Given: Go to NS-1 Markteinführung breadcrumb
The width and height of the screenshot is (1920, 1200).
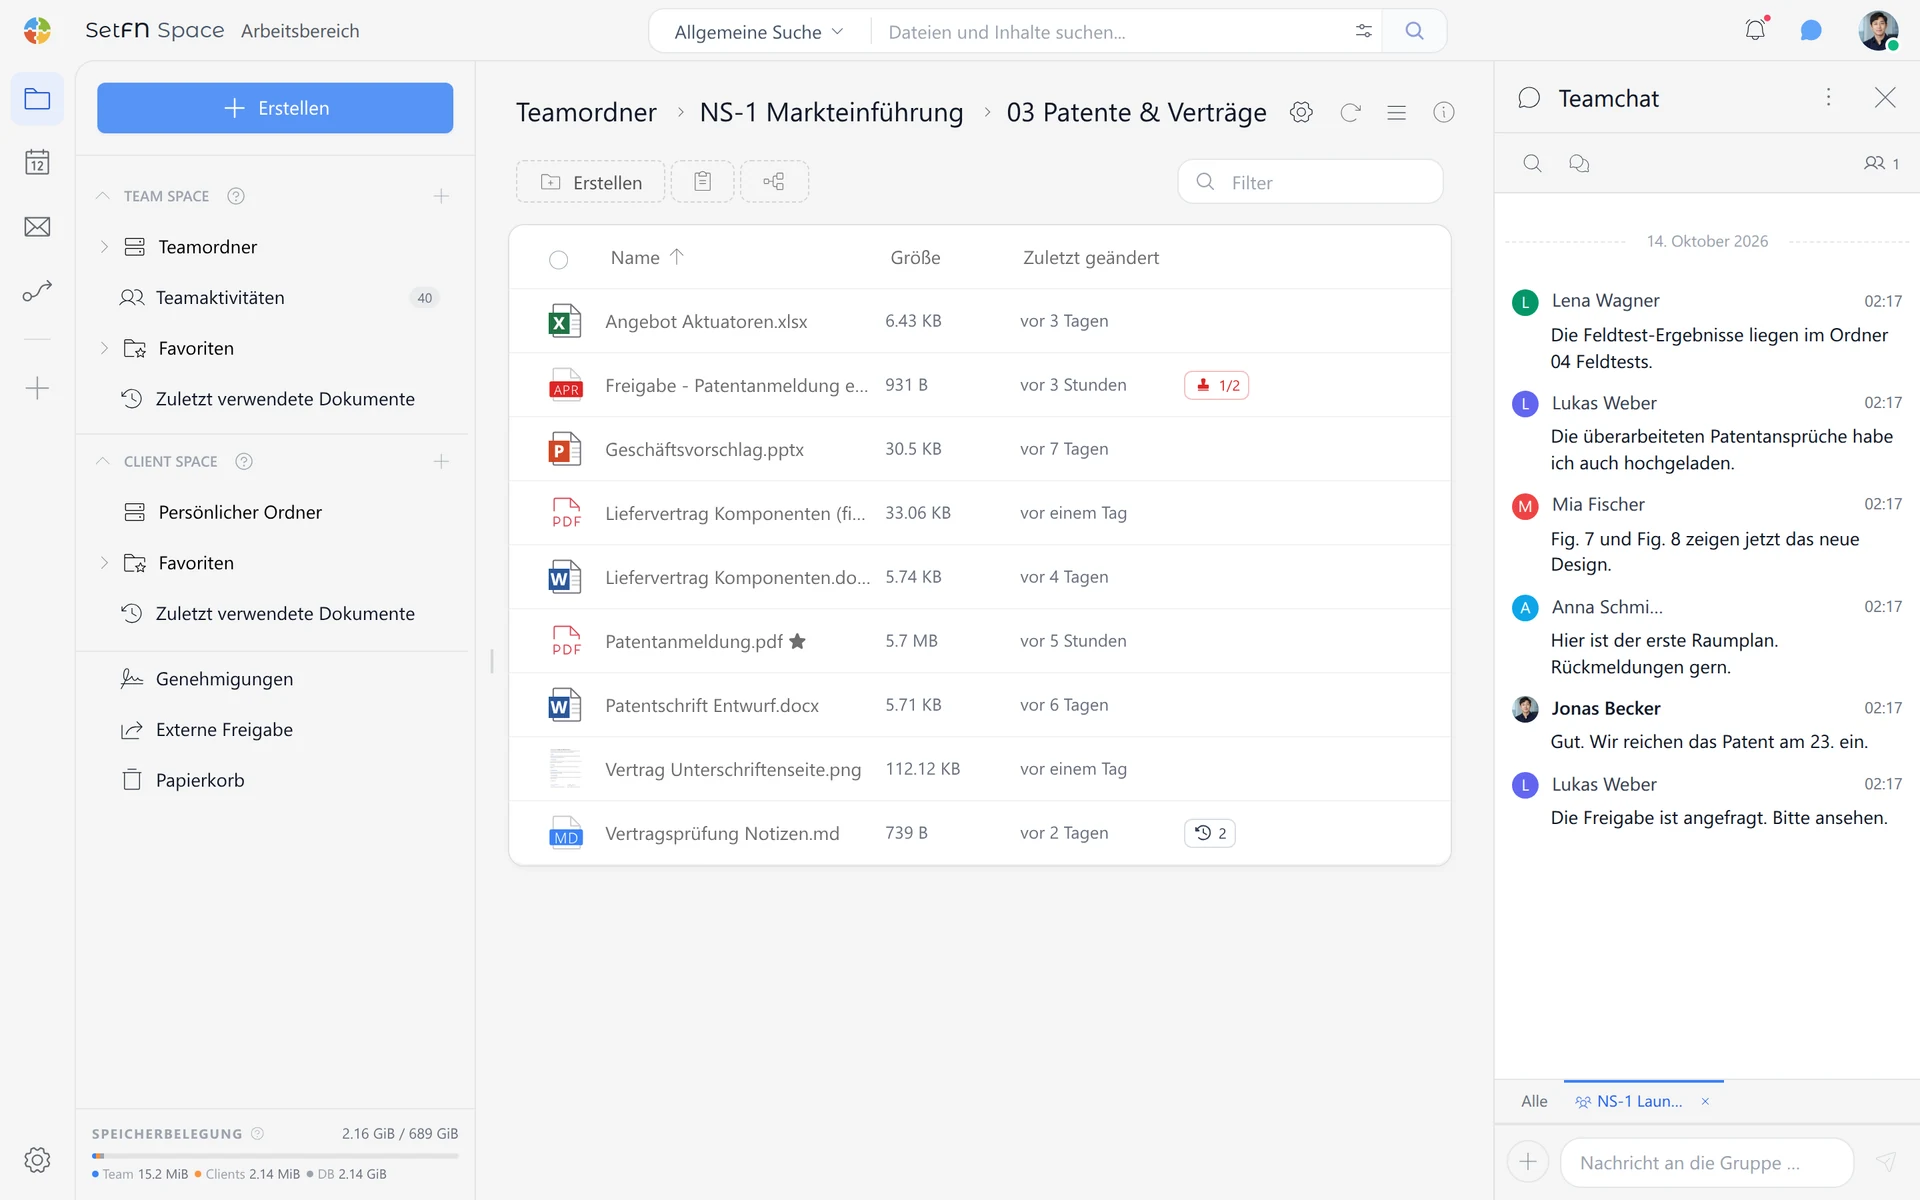Looking at the screenshot, I should point(831,112).
